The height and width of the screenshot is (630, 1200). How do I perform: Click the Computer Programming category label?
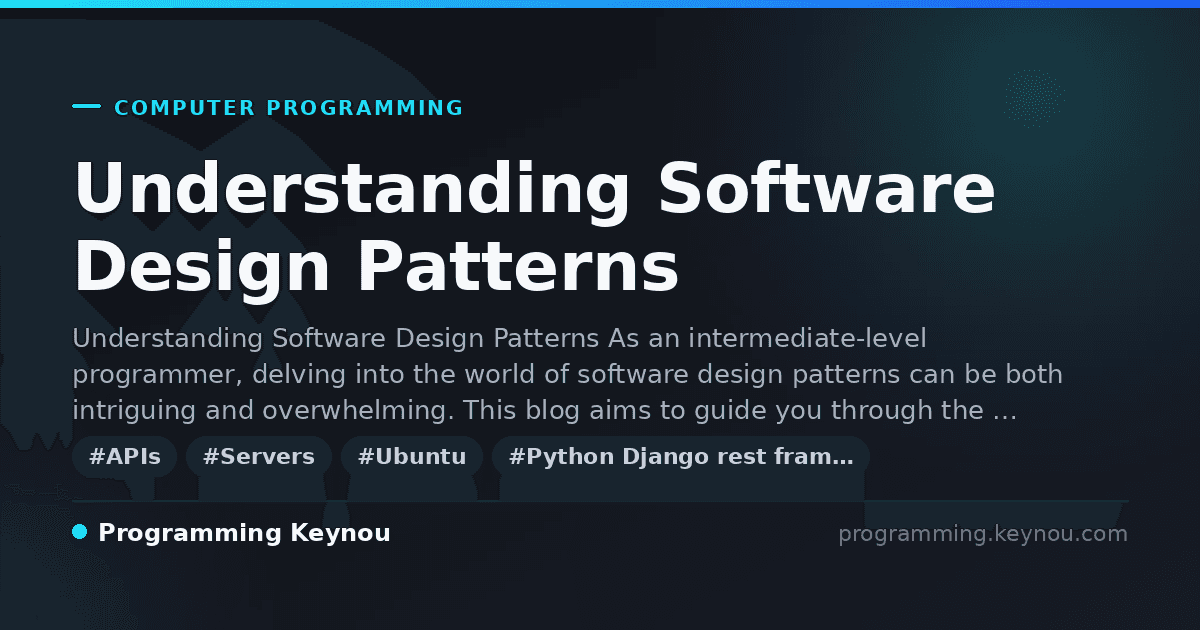(289, 108)
